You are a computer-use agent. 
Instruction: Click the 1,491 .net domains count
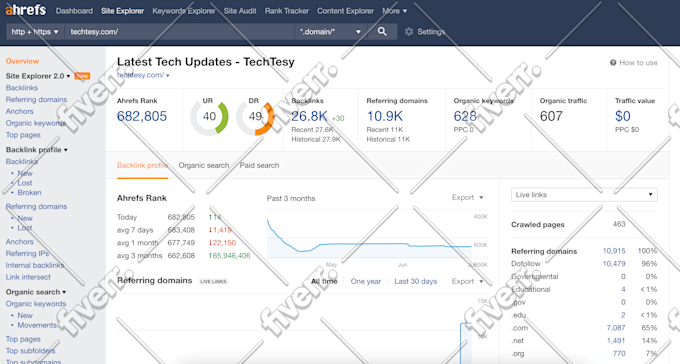point(616,341)
